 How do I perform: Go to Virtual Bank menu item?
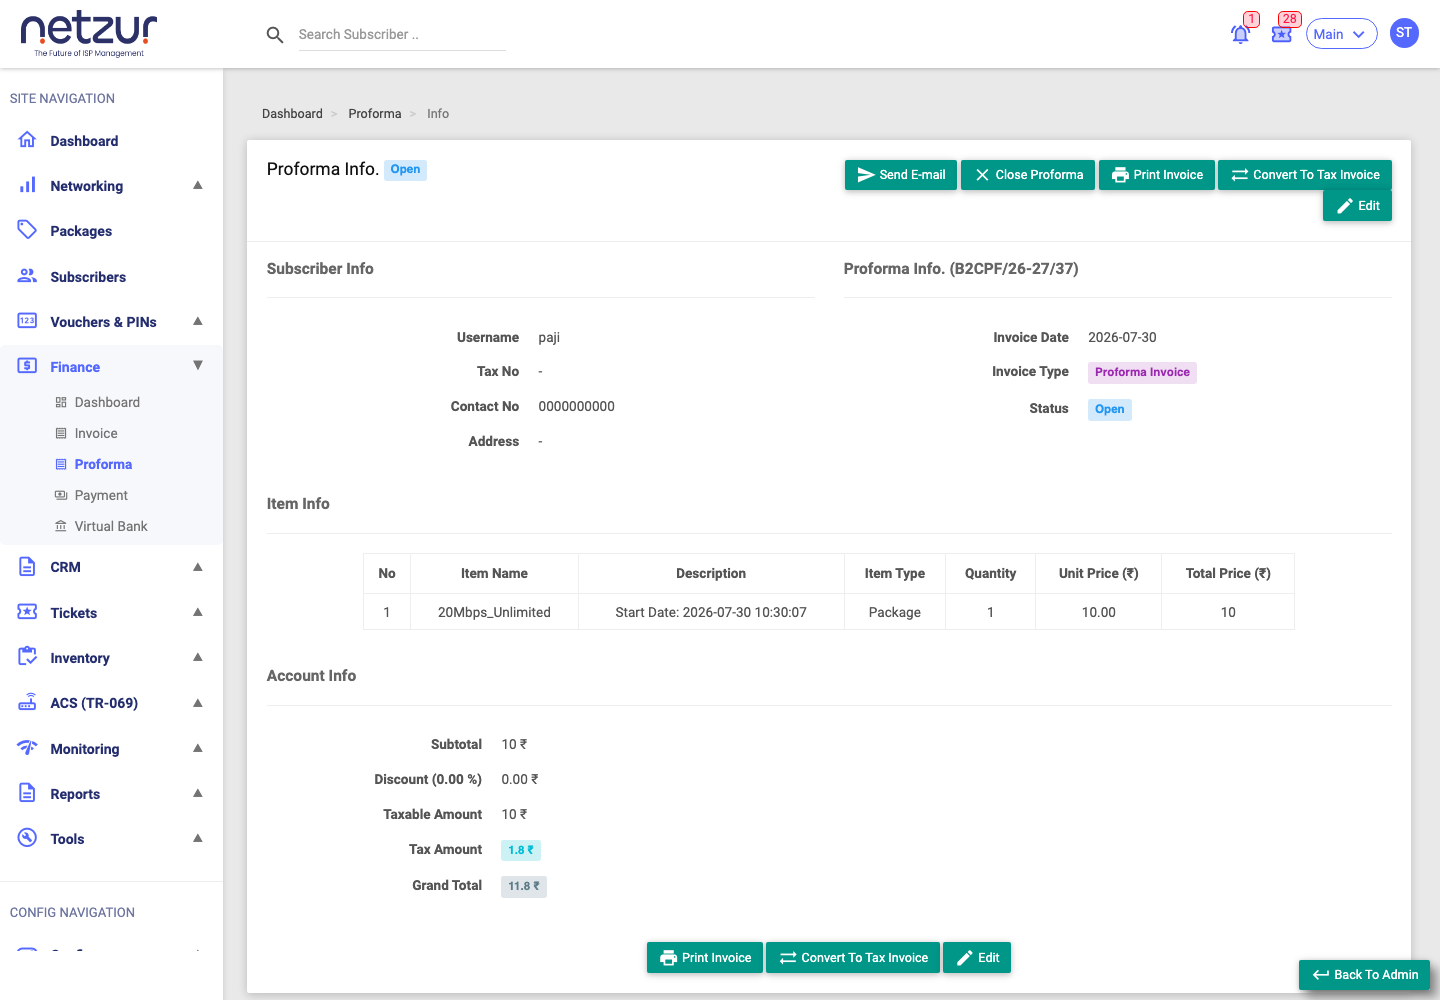click(x=111, y=526)
